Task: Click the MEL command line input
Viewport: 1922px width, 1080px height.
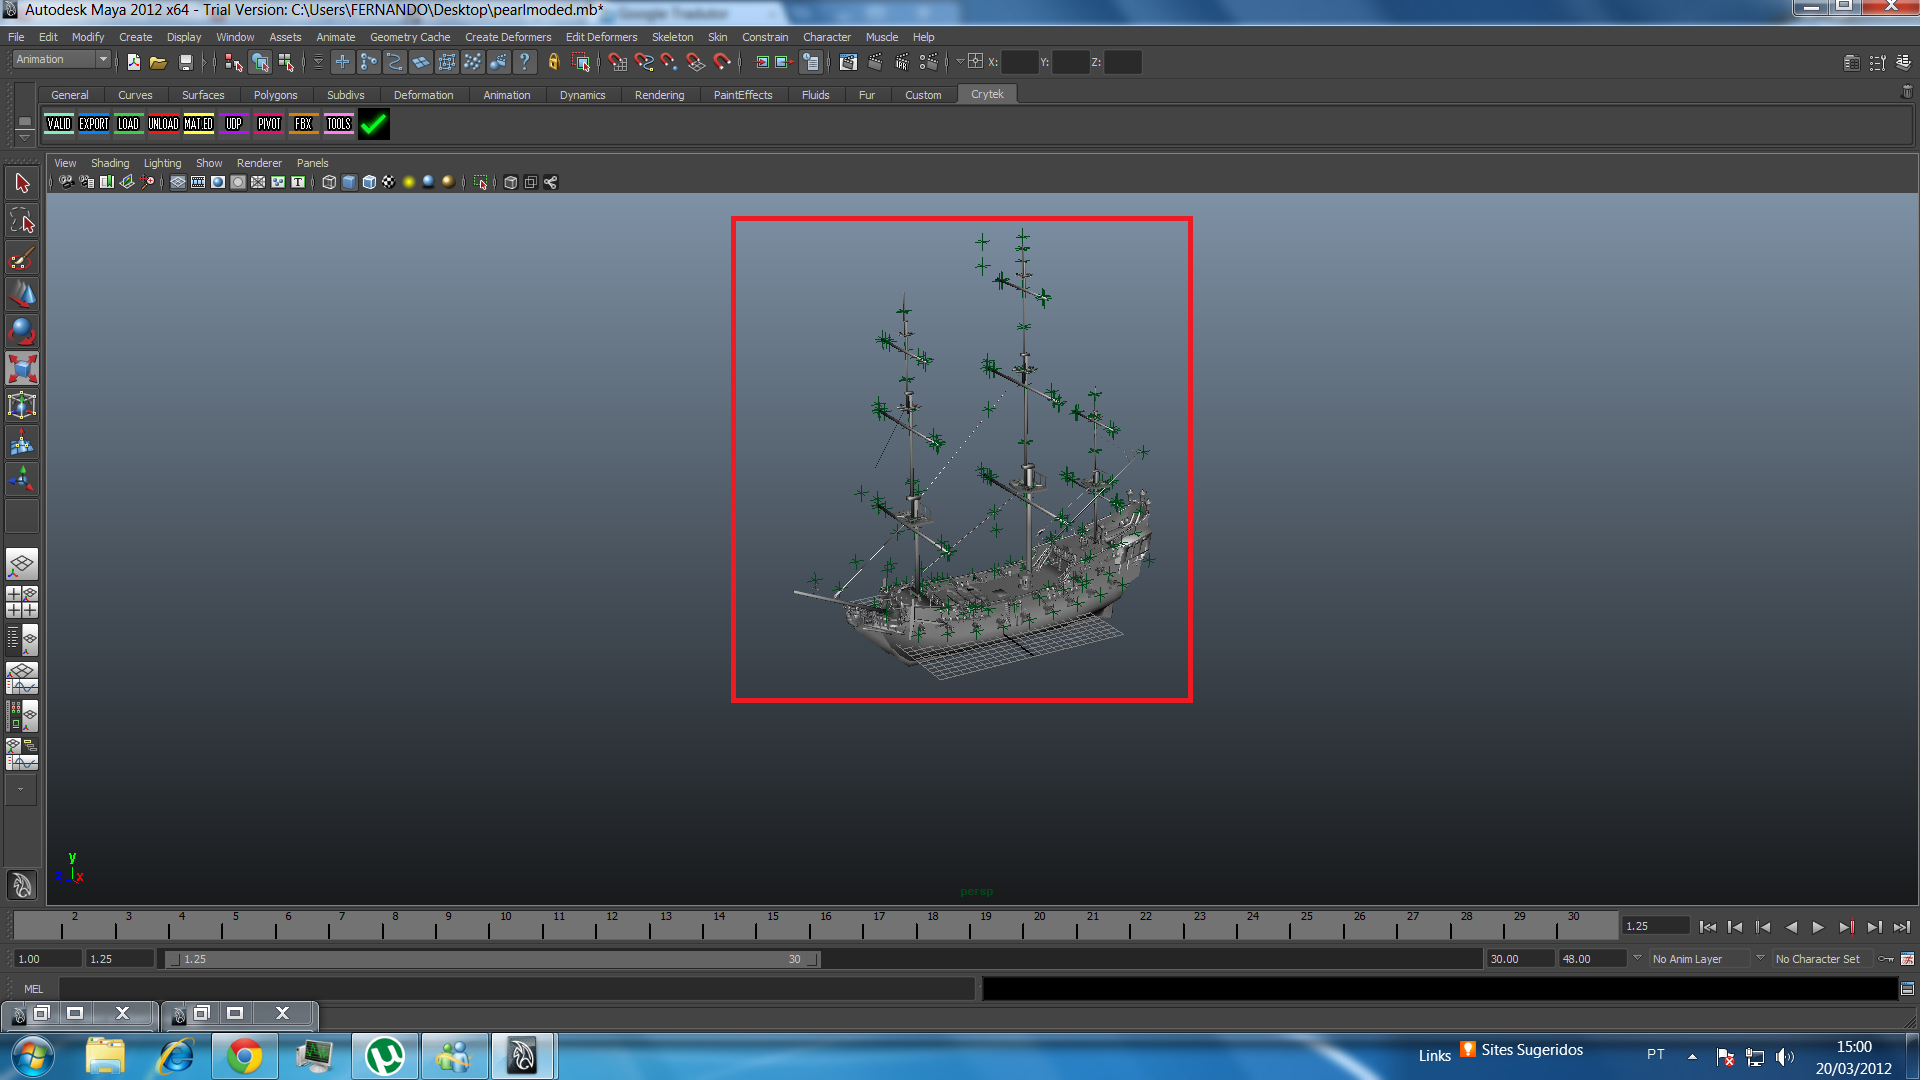Action: click(x=517, y=989)
